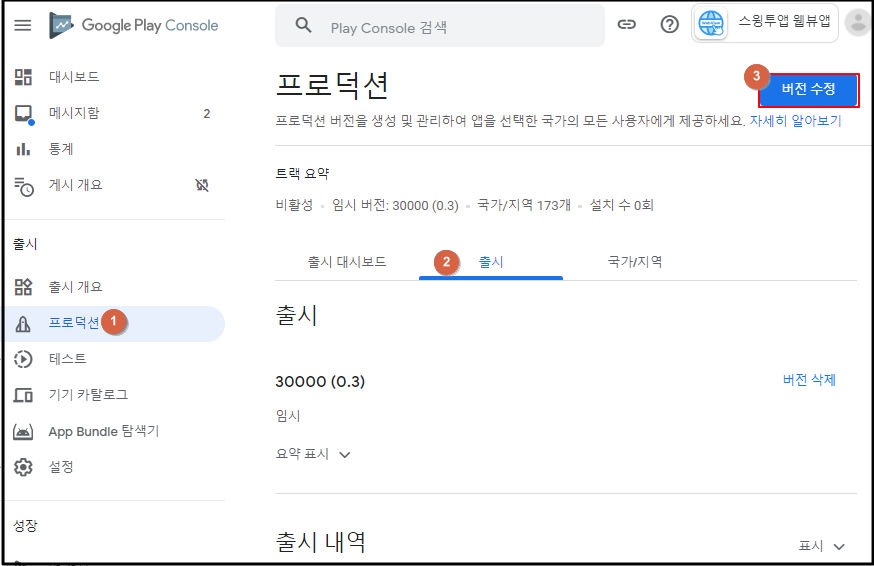
Task: Open 게시 개요 publishing overview
Action: [75, 185]
